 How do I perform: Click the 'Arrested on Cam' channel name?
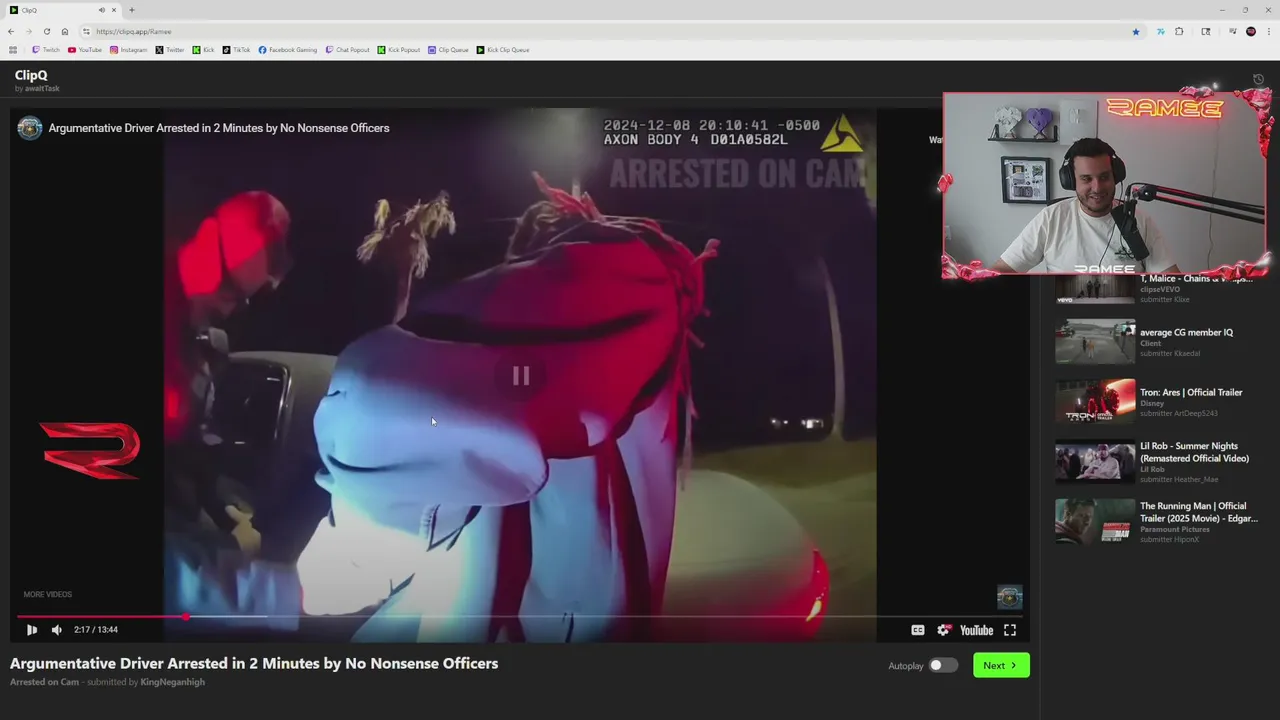44,682
